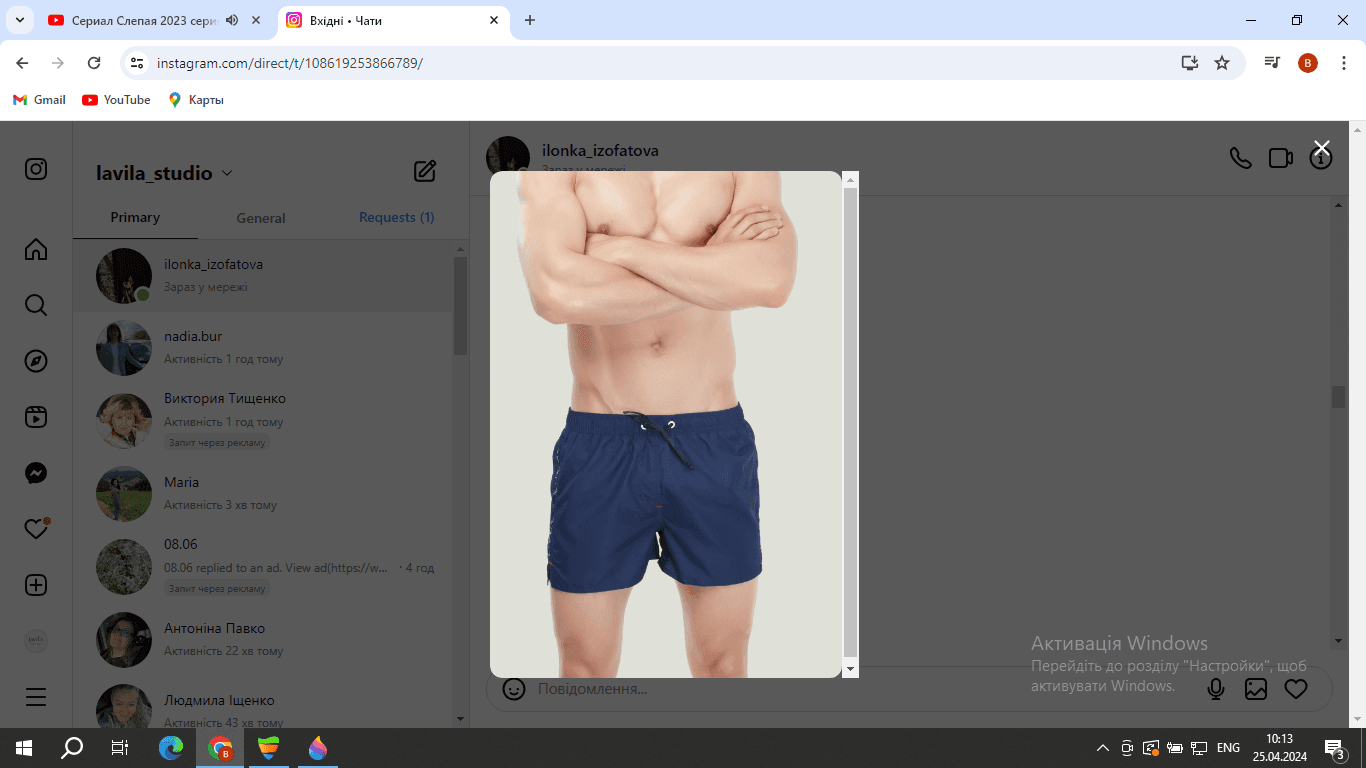Viewport: 1366px width, 768px height.
Task: Open the Gmail bookmark
Action: pos(39,100)
